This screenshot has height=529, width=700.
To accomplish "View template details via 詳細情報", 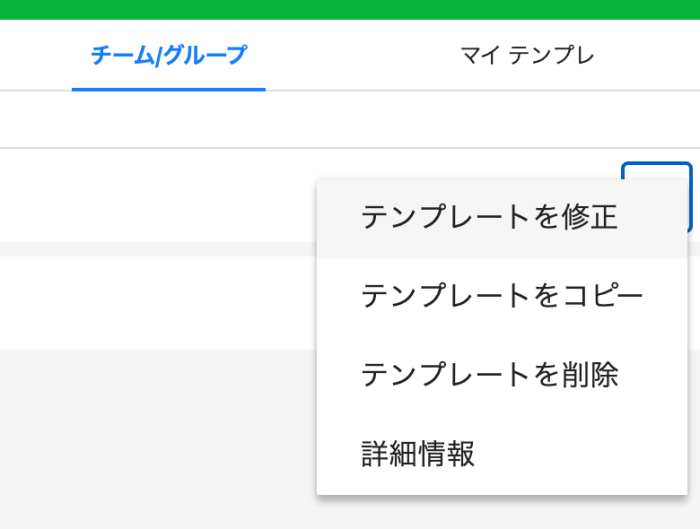I will click(502, 454).
